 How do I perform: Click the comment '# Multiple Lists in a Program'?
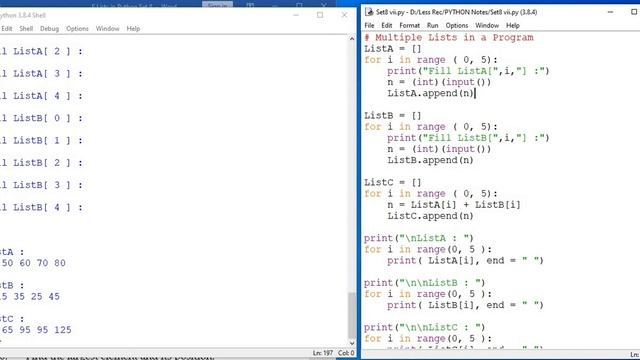(x=449, y=38)
